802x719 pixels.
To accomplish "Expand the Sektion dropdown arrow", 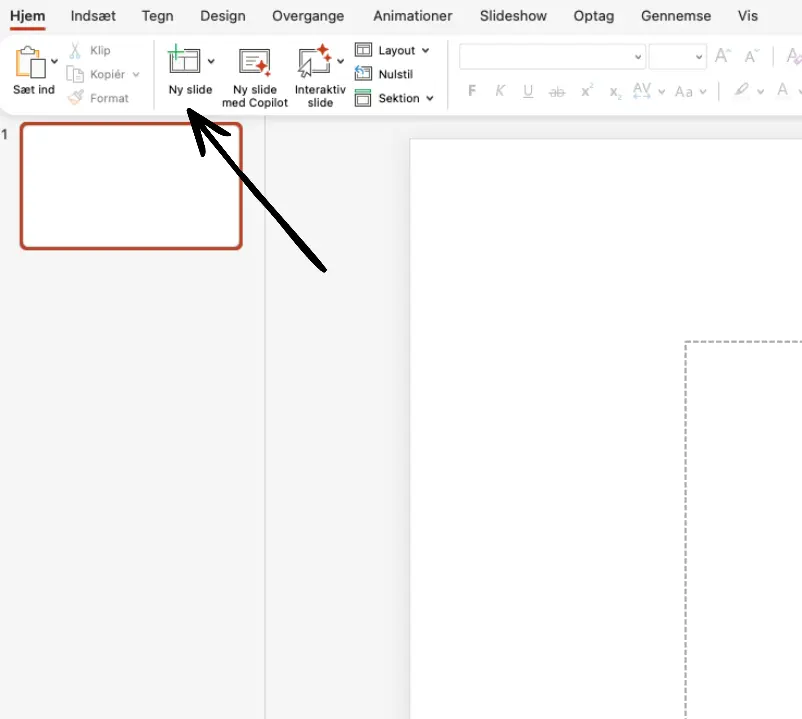I will [x=430, y=98].
